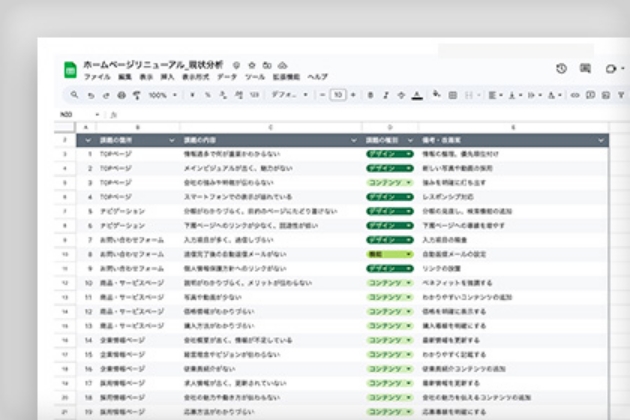Image resolution: width=630 pixels, height=420 pixels.
Task: Select column C header
Action: (x=270, y=127)
